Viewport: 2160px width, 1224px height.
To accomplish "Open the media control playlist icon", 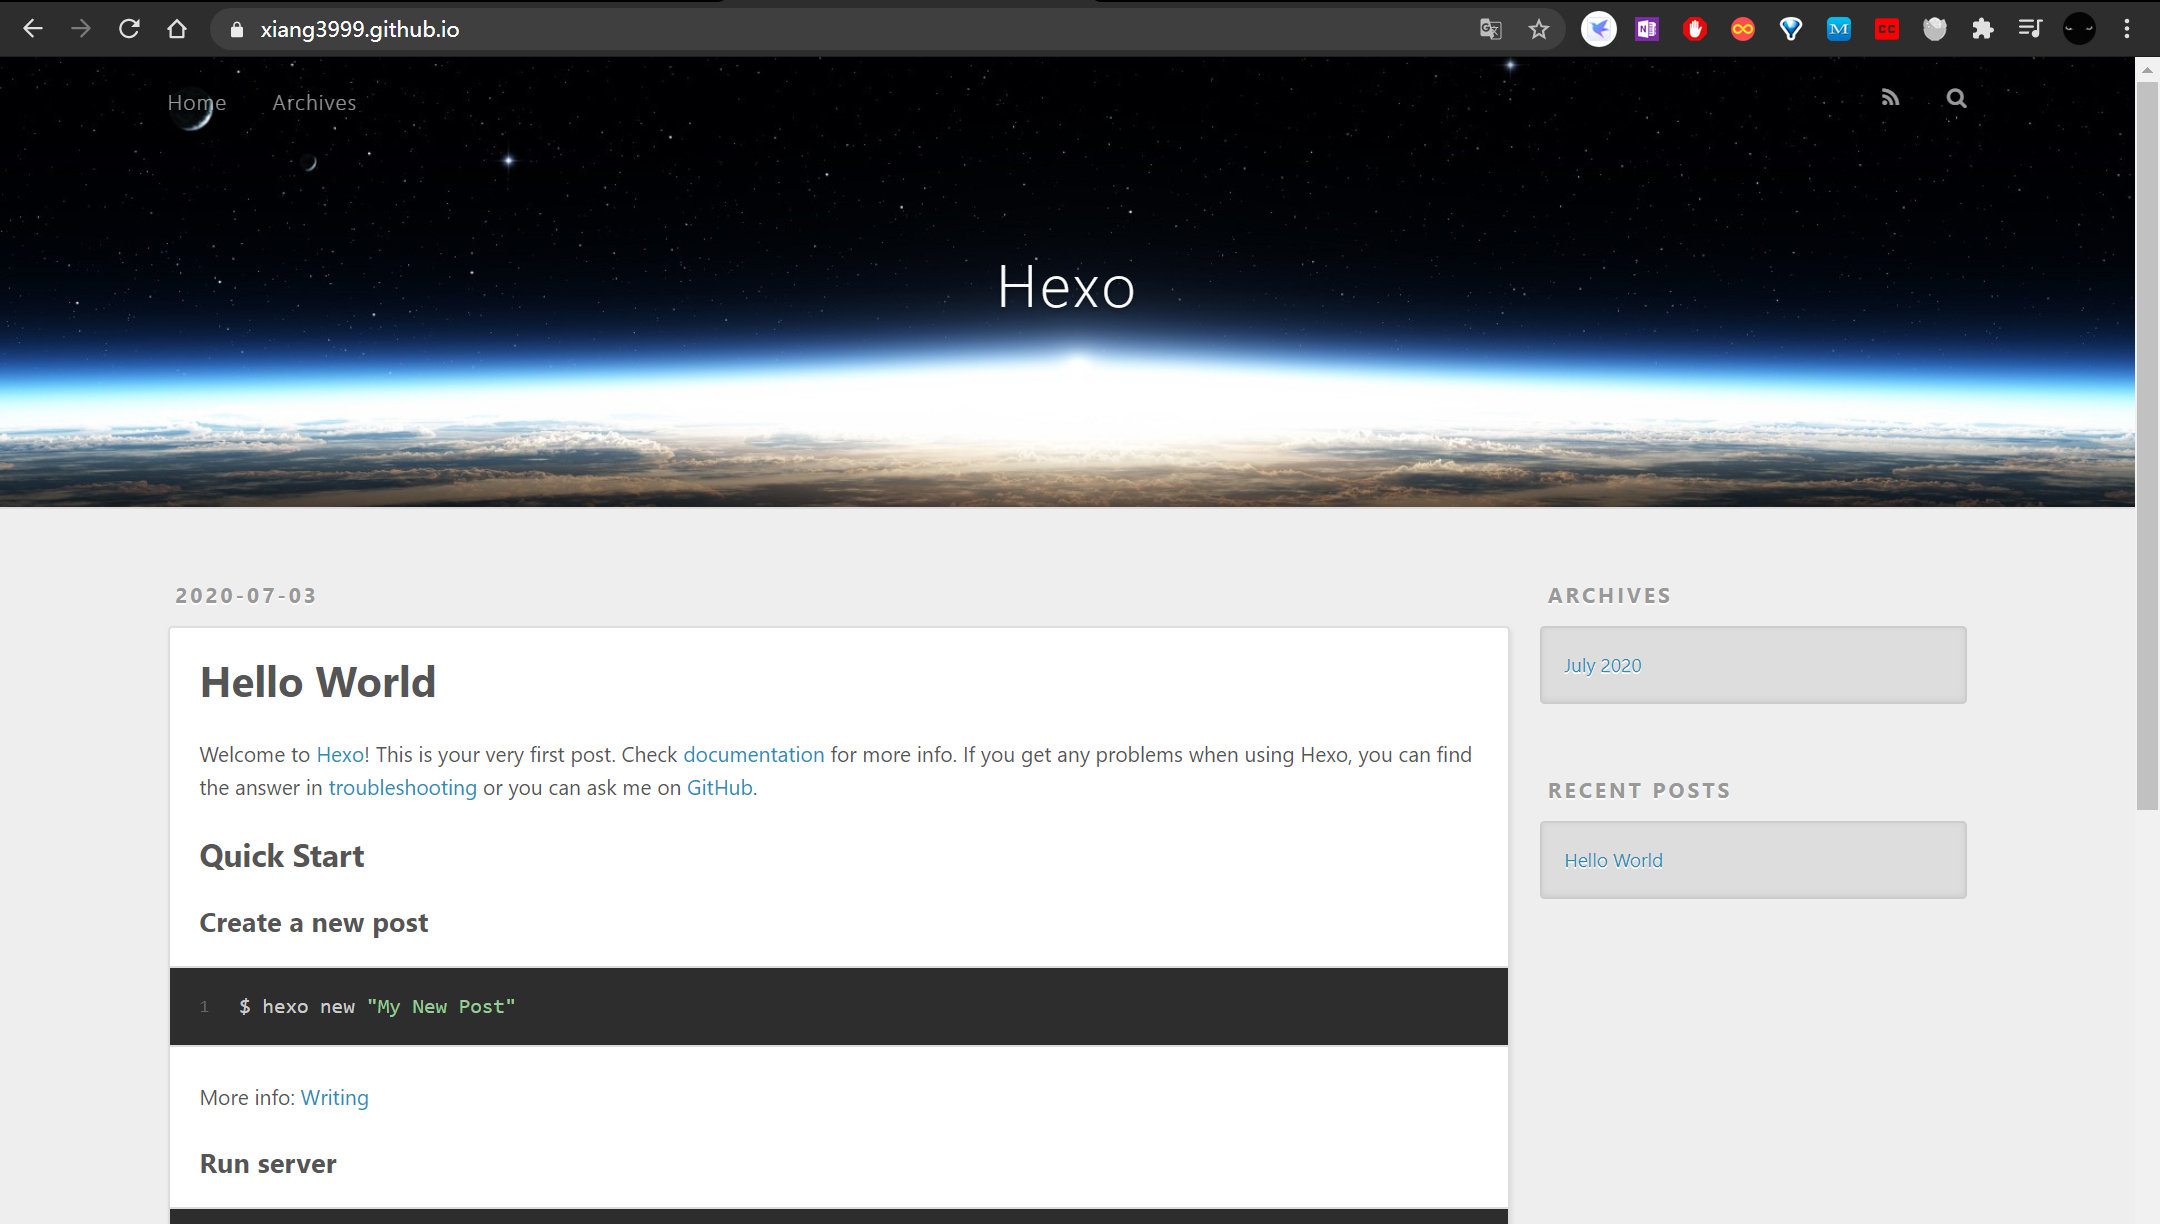I will tap(2029, 29).
